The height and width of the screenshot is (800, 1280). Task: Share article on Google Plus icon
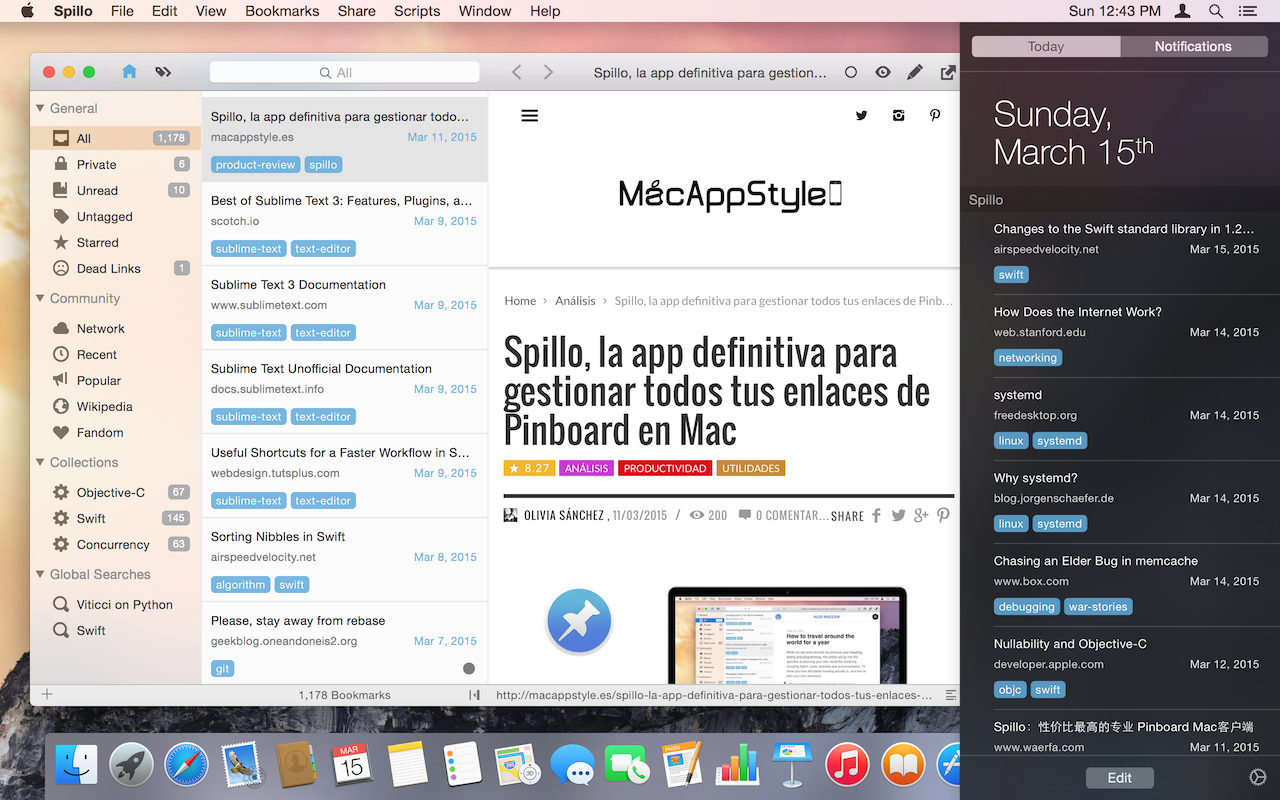tap(921, 515)
